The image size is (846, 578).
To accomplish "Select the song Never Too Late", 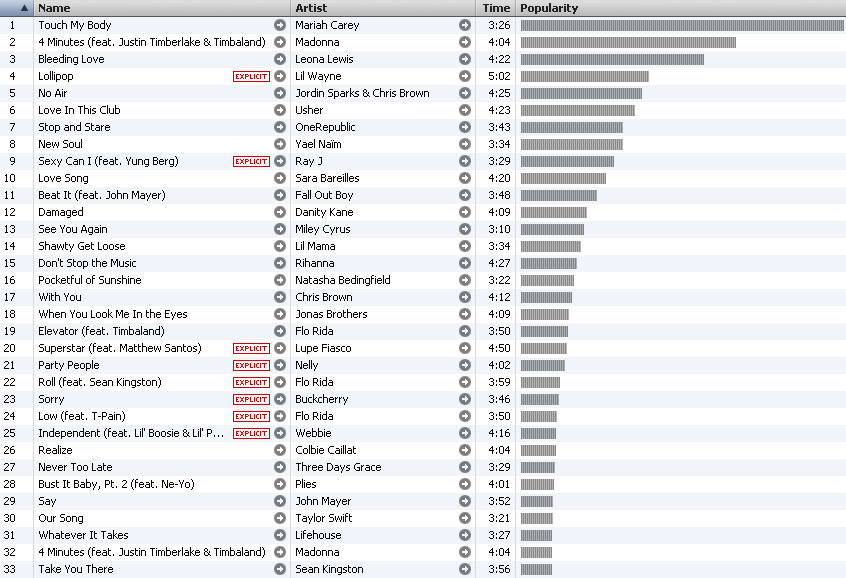I will point(75,467).
